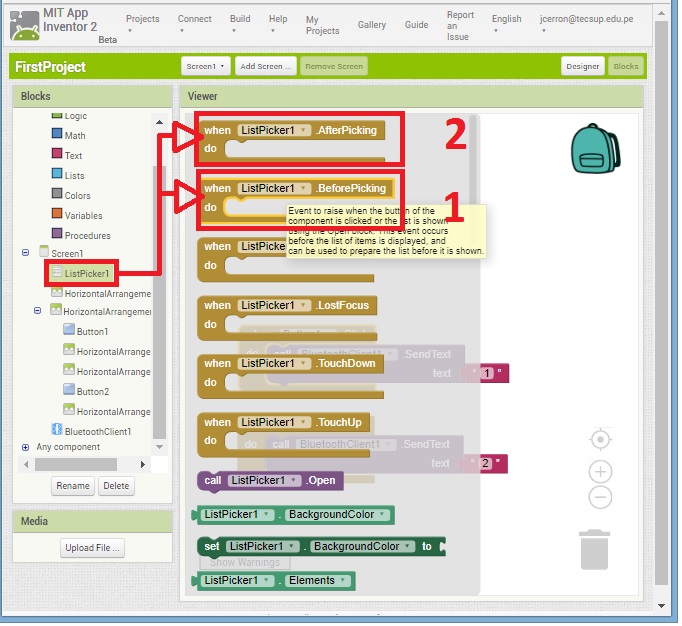Switch to Blocks view
The image size is (682, 626).
click(625, 67)
